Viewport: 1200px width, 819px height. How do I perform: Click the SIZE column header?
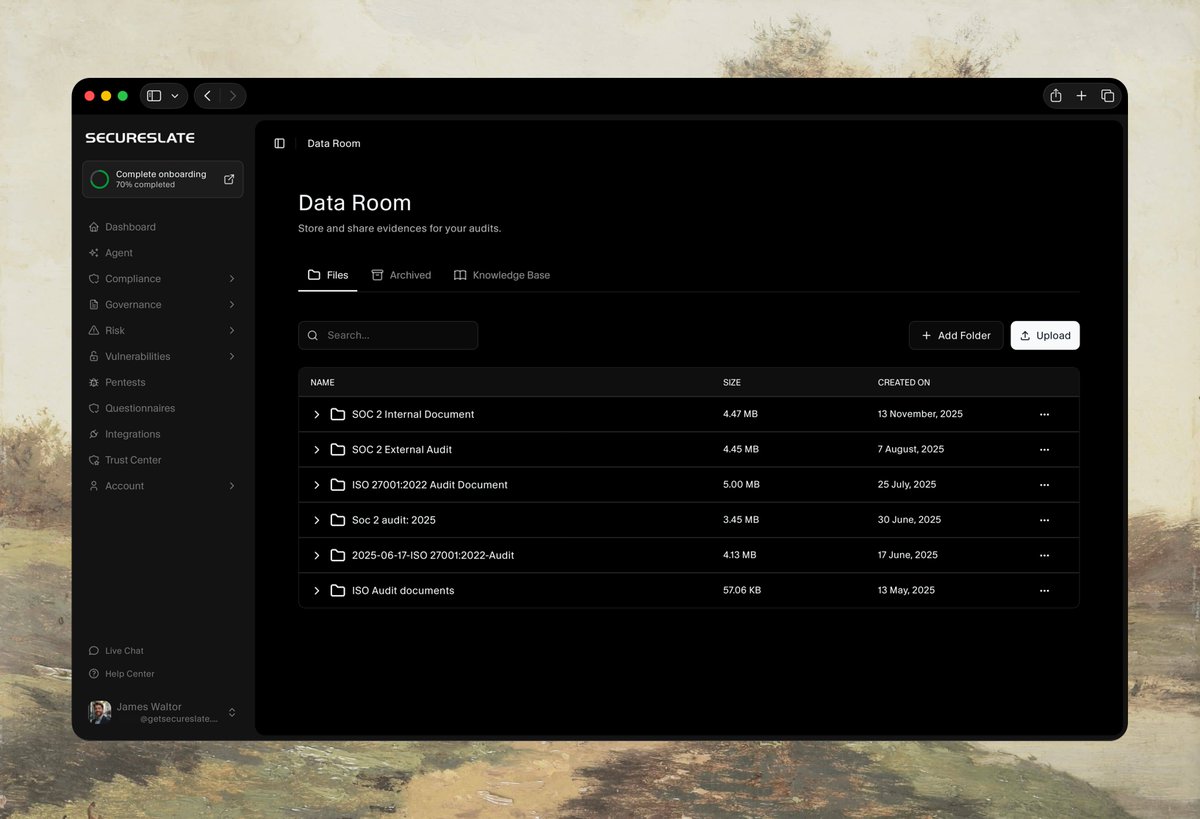click(732, 383)
